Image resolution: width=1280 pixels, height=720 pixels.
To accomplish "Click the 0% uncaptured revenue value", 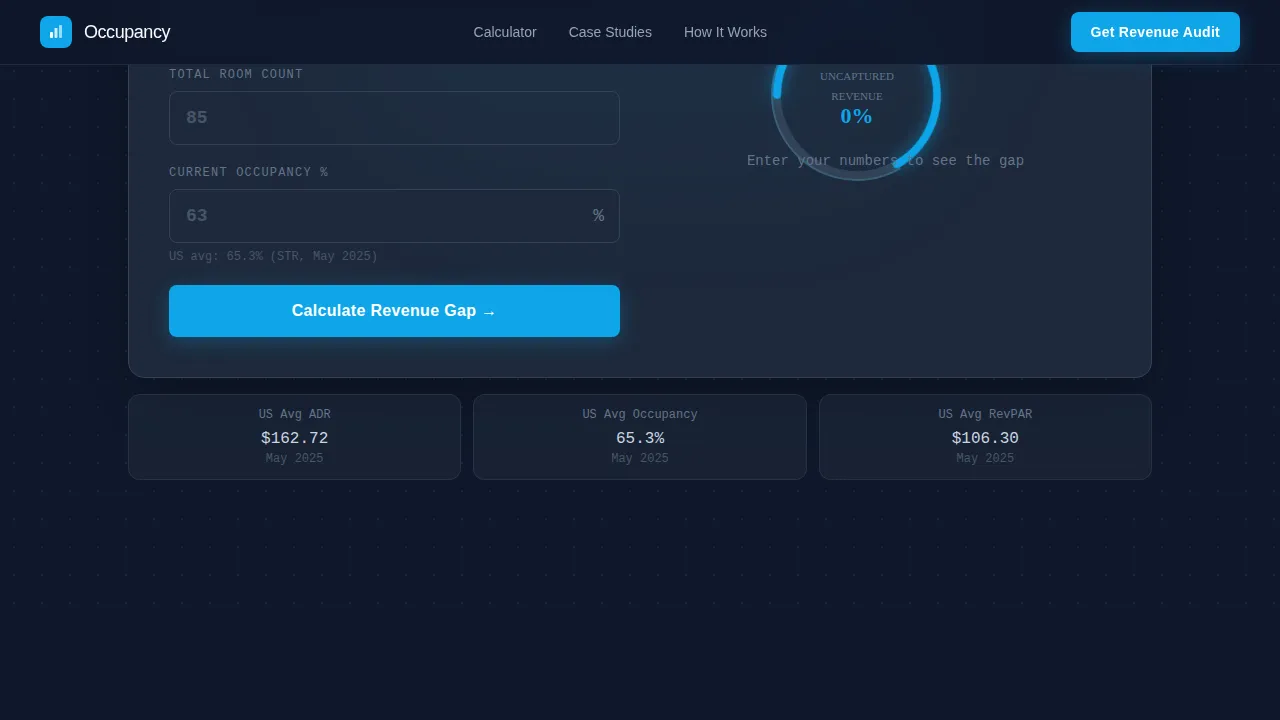I will [856, 116].
